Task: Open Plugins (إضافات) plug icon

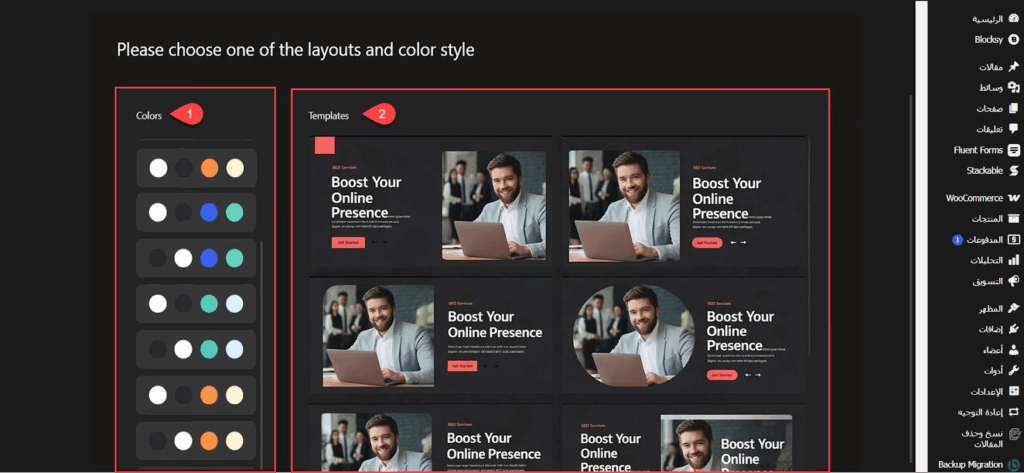Action: pyautogui.click(x=1013, y=329)
